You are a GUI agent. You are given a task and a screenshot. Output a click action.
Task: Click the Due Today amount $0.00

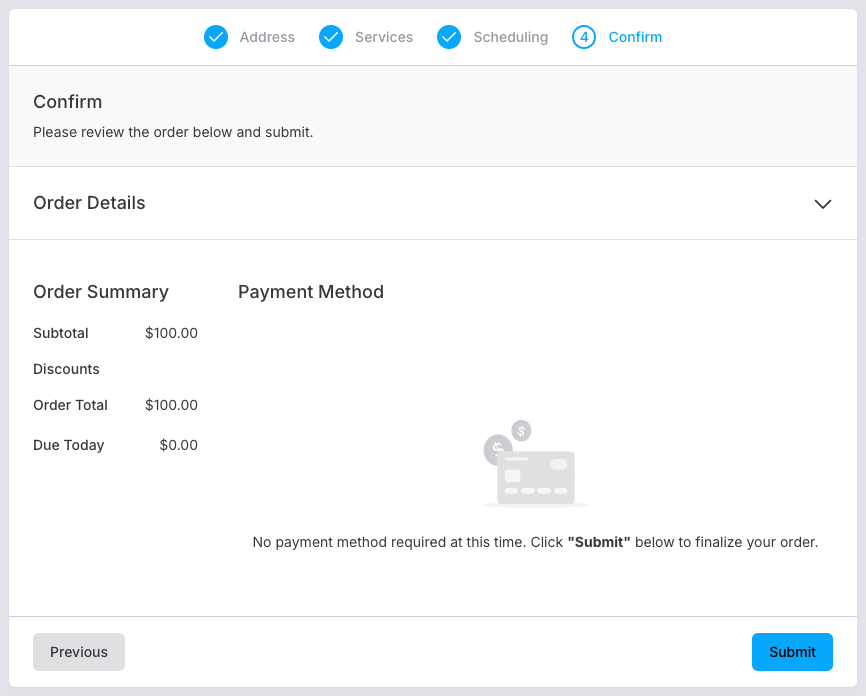click(178, 445)
